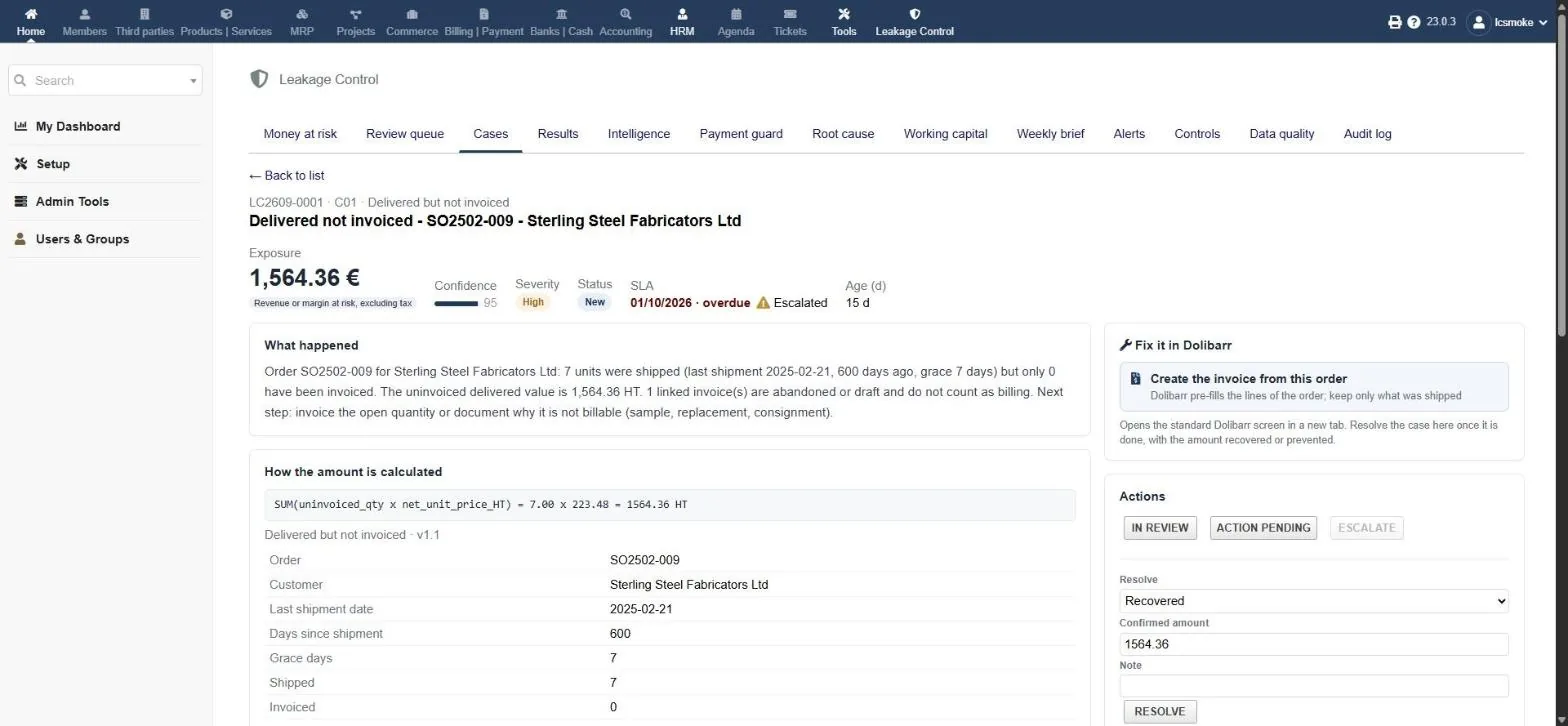The width and height of the screenshot is (1568, 726).
Task: Select the Cases tab
Action: click(491, 133)
